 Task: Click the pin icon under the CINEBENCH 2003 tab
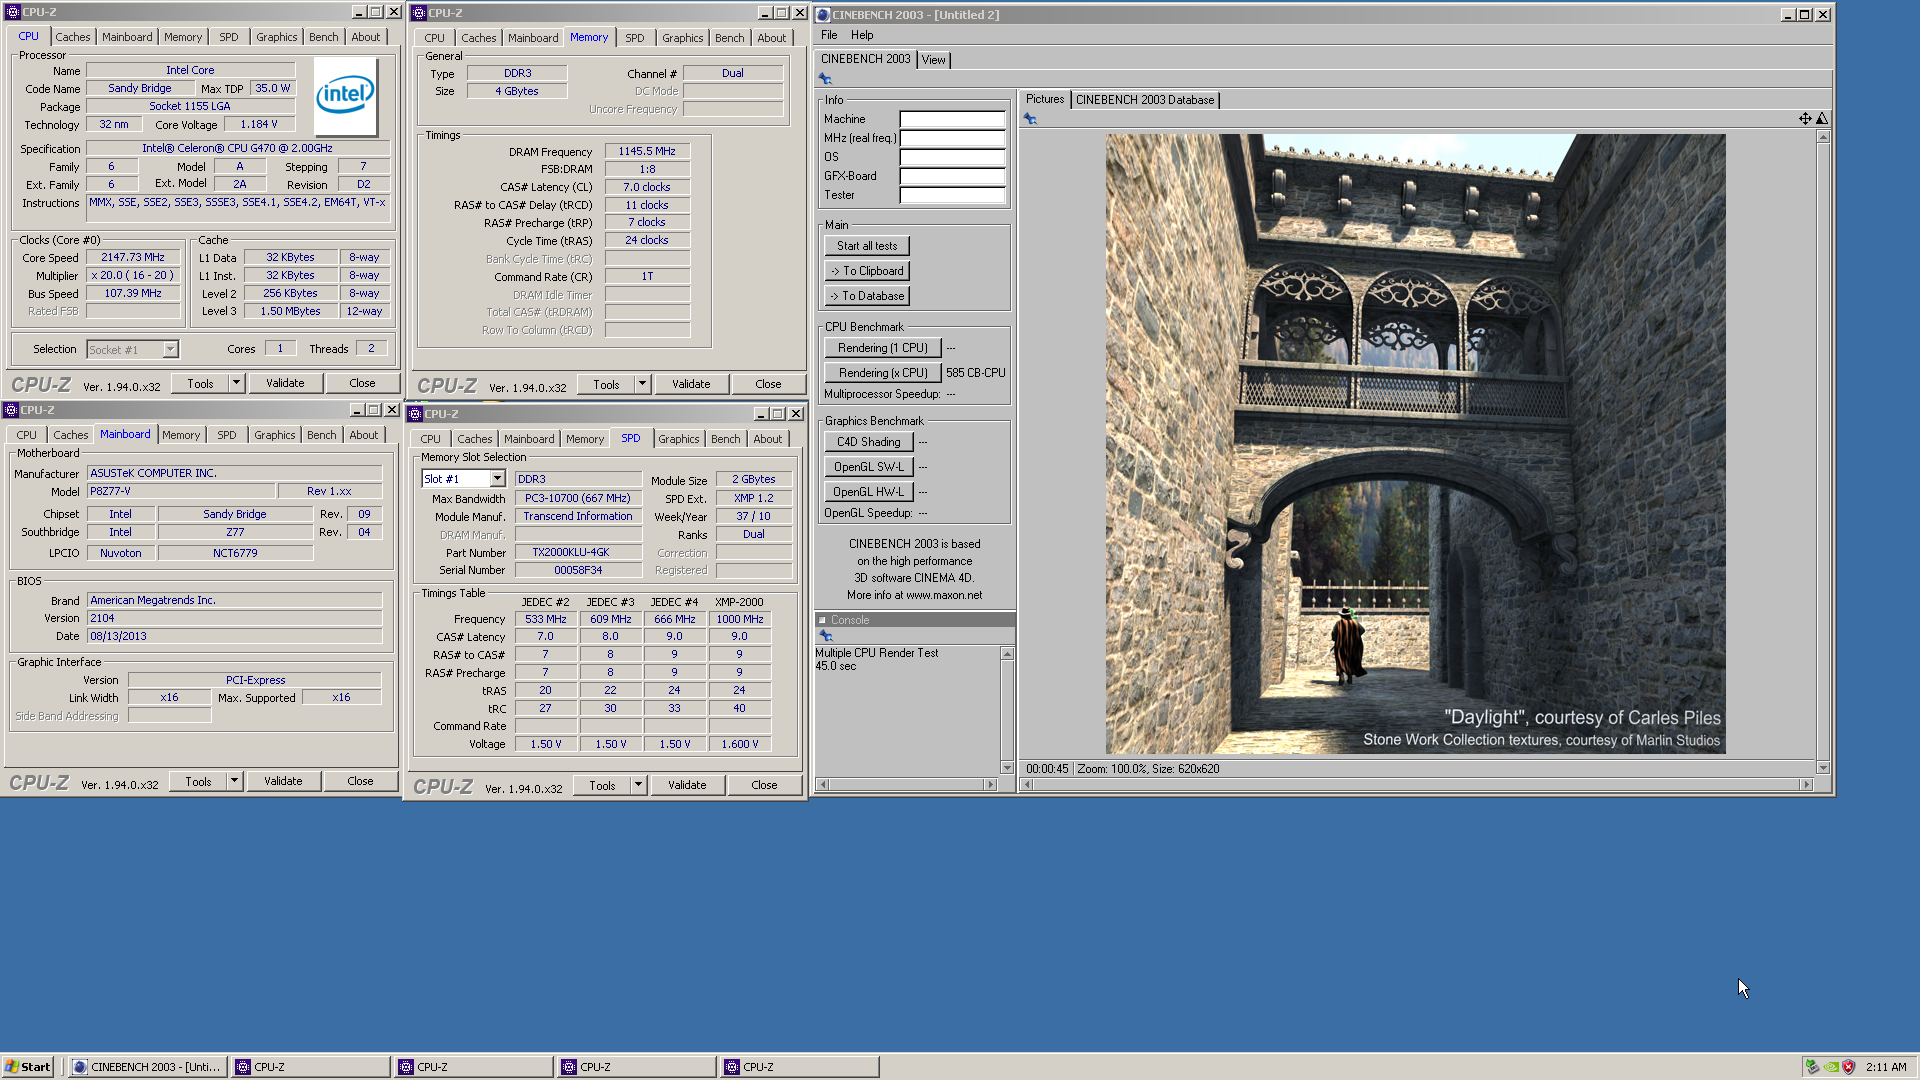click(825, 79)
